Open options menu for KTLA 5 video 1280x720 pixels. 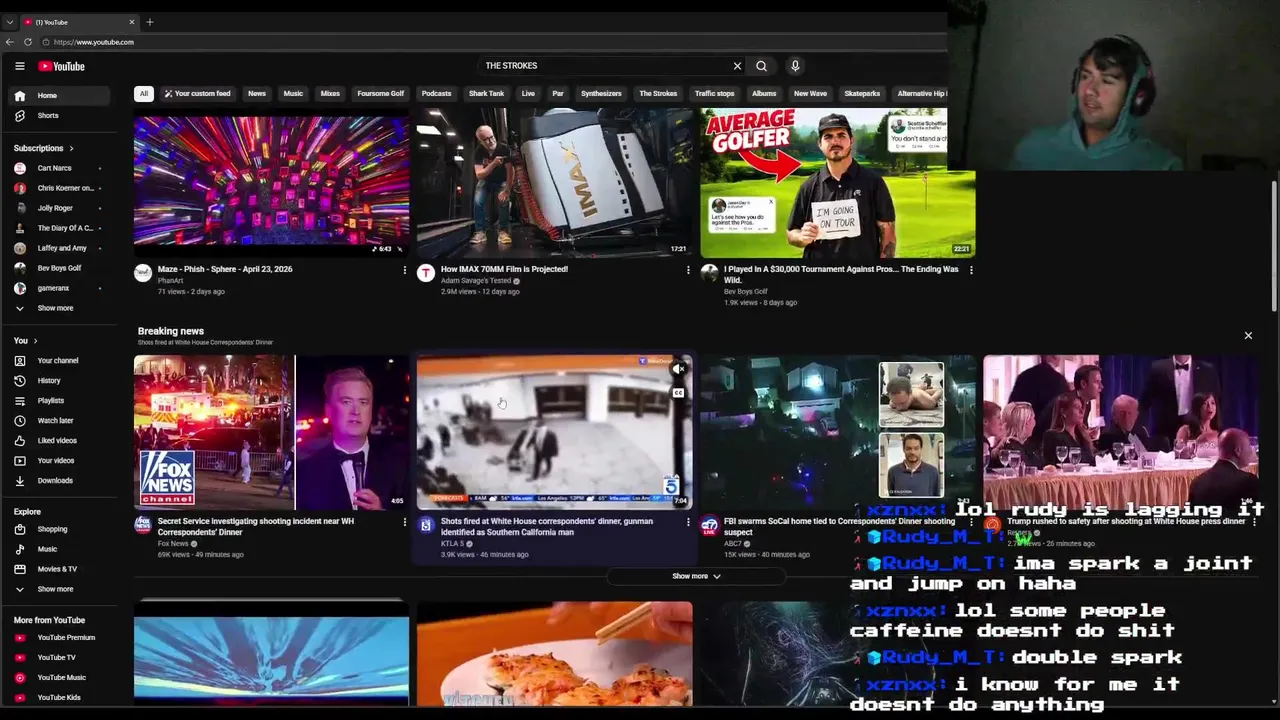point(688,522)
